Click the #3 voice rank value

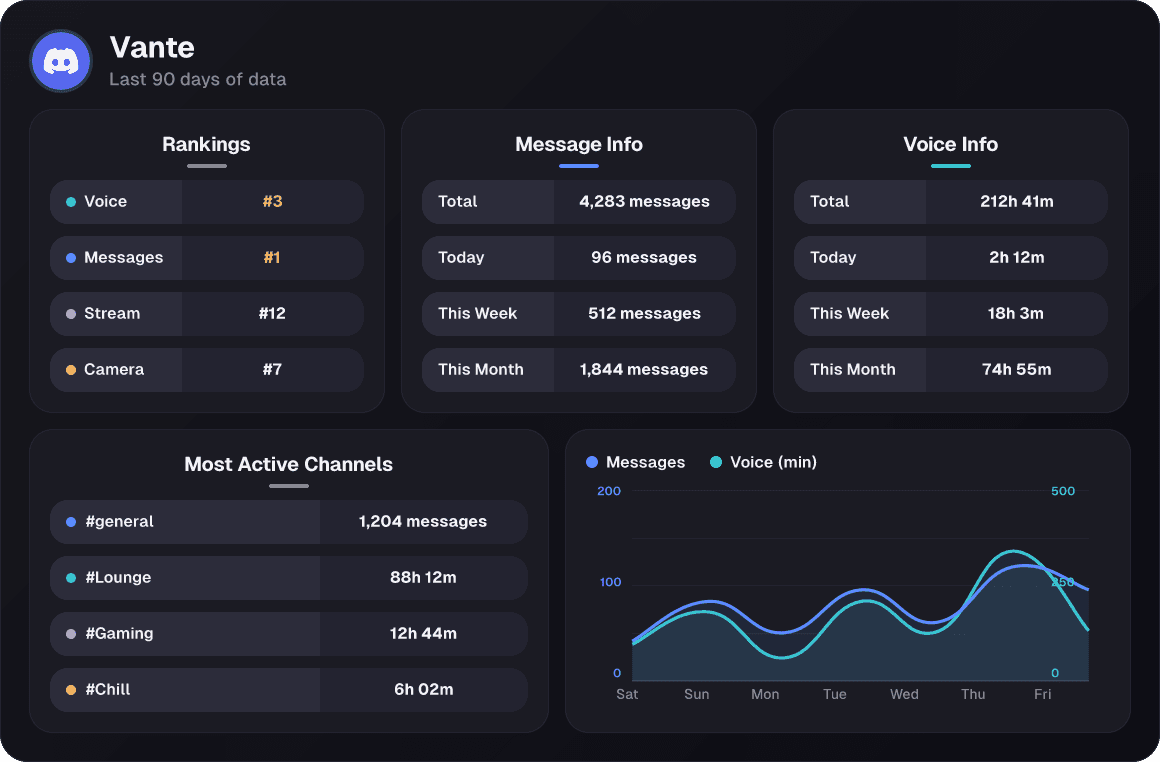pyautogui.click(x=272, y=201)
